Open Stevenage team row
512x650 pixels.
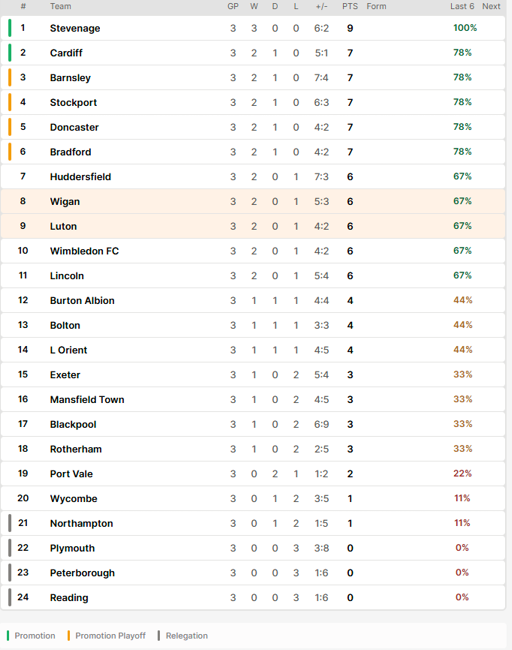point(253,28)
